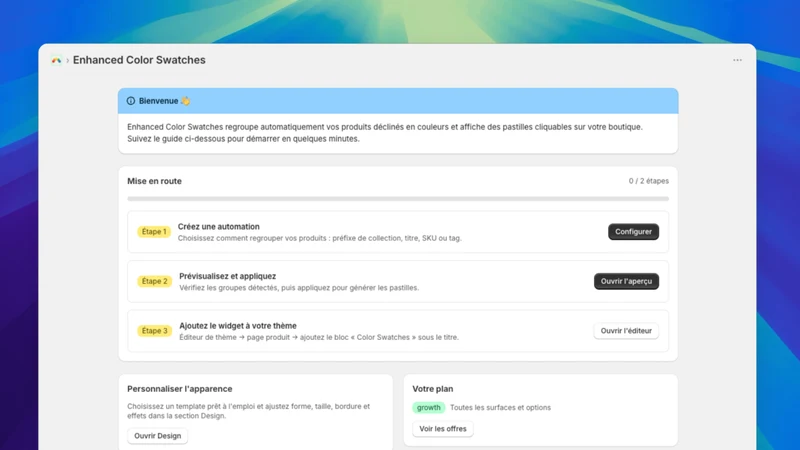Click the info icon beside Bienvenue
The image size is (800, 450).
click(x=131, y=101)
